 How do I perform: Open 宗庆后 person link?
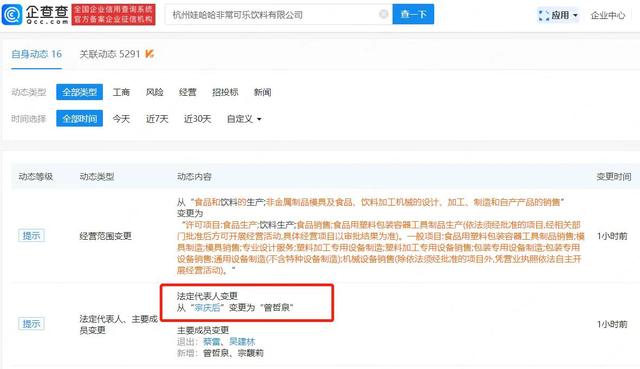click(207, 307)
